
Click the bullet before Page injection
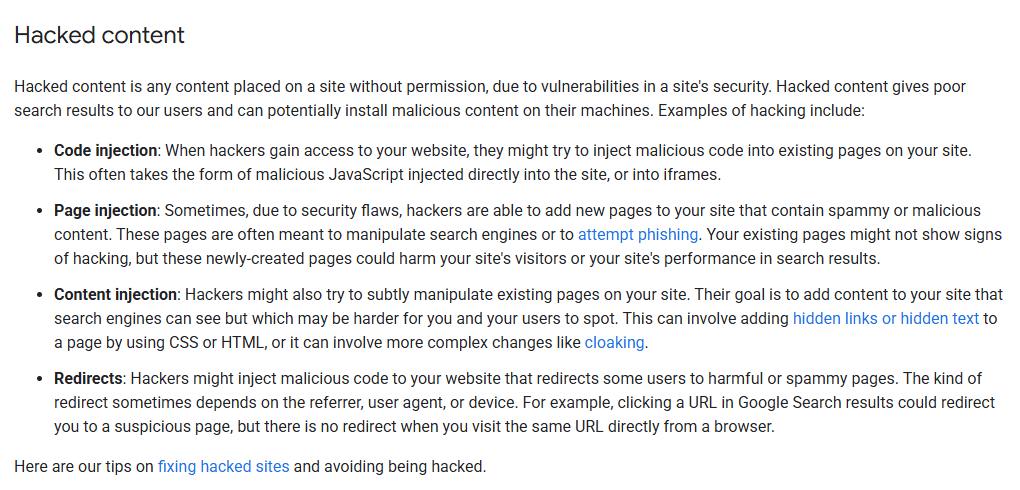pos(40,211)
